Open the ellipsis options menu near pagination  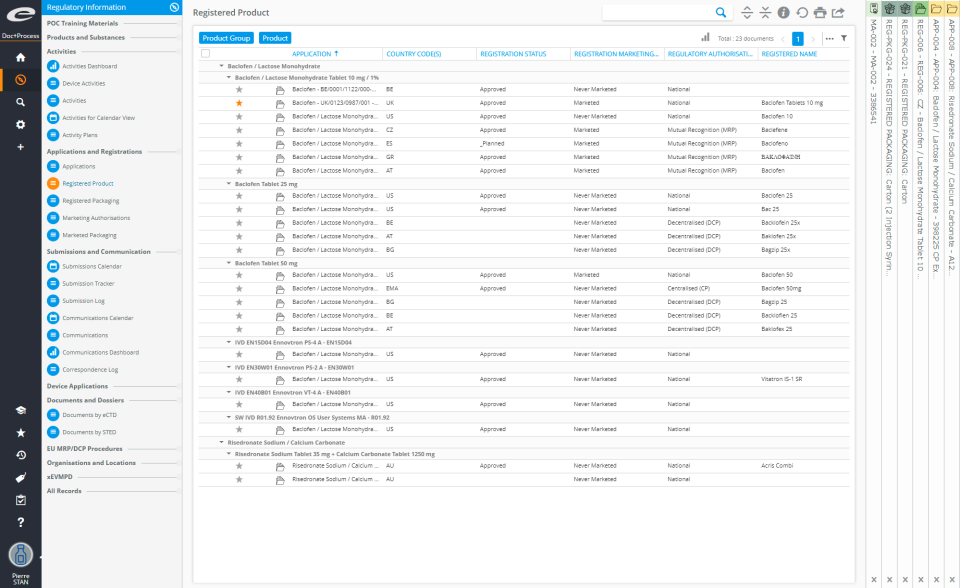(829, 38)
